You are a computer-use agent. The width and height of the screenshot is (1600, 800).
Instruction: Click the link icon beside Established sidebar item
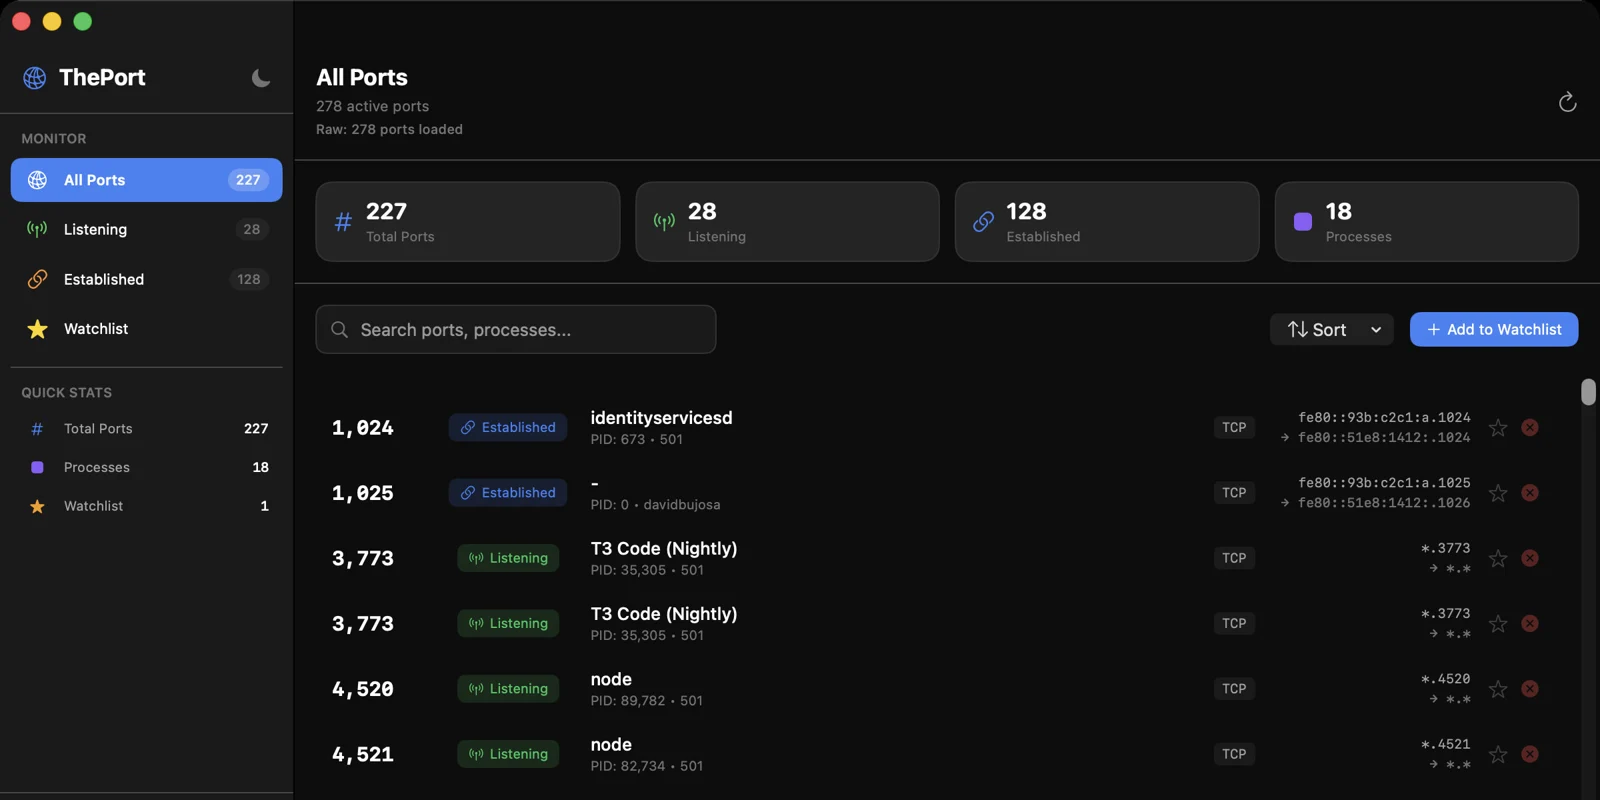(37, 279)
